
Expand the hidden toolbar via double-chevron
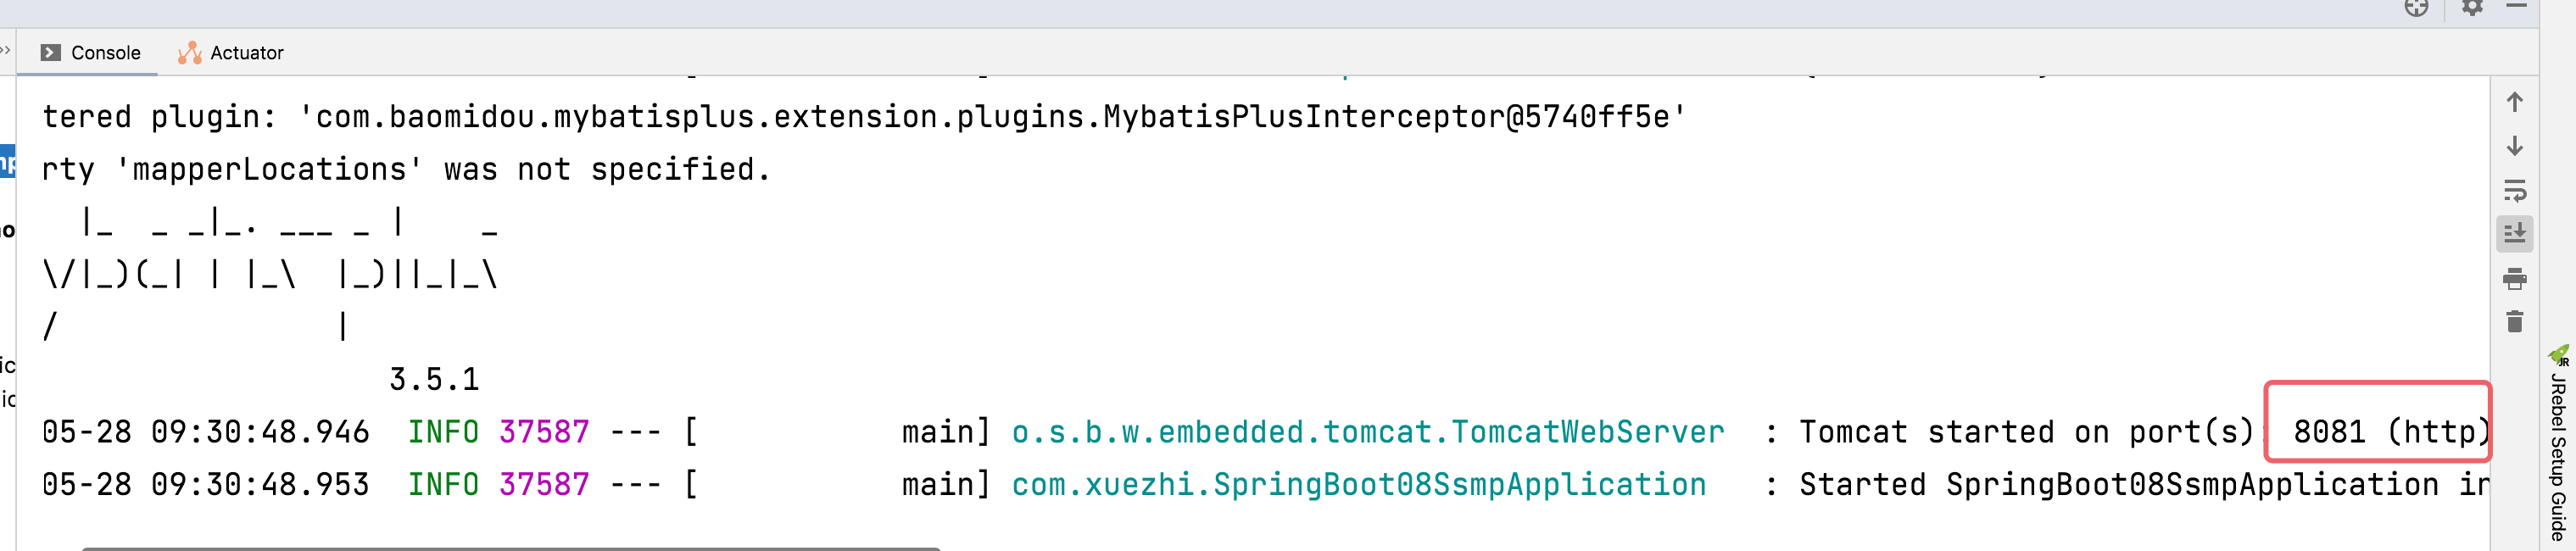tap(5, 49)
